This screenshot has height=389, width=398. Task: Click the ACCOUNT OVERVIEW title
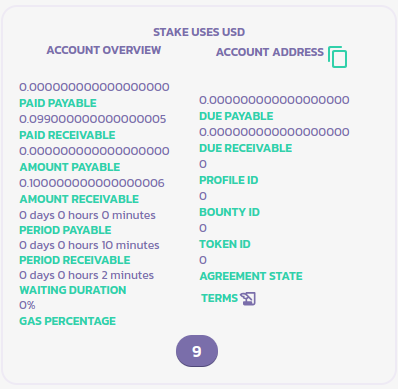pyautogui.click(x=104, y=50)
